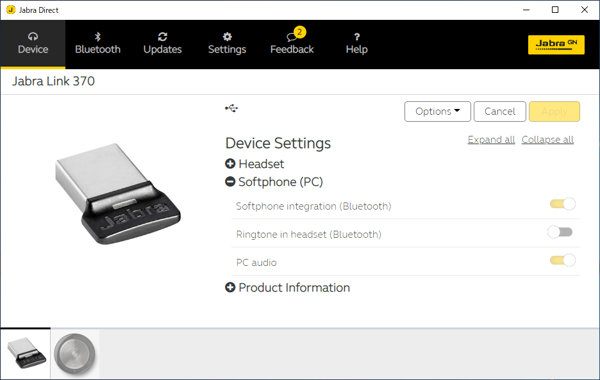Switch to the Bluetooth tab
The width and height of the screenshot is (600, 380).
tap(98, 44)
